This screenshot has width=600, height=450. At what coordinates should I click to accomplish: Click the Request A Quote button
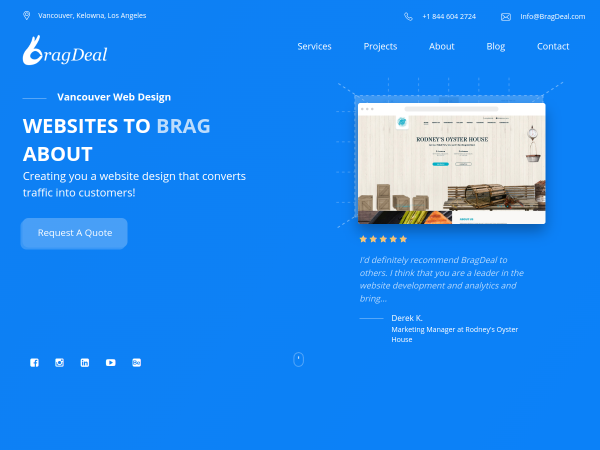point(74,233)
